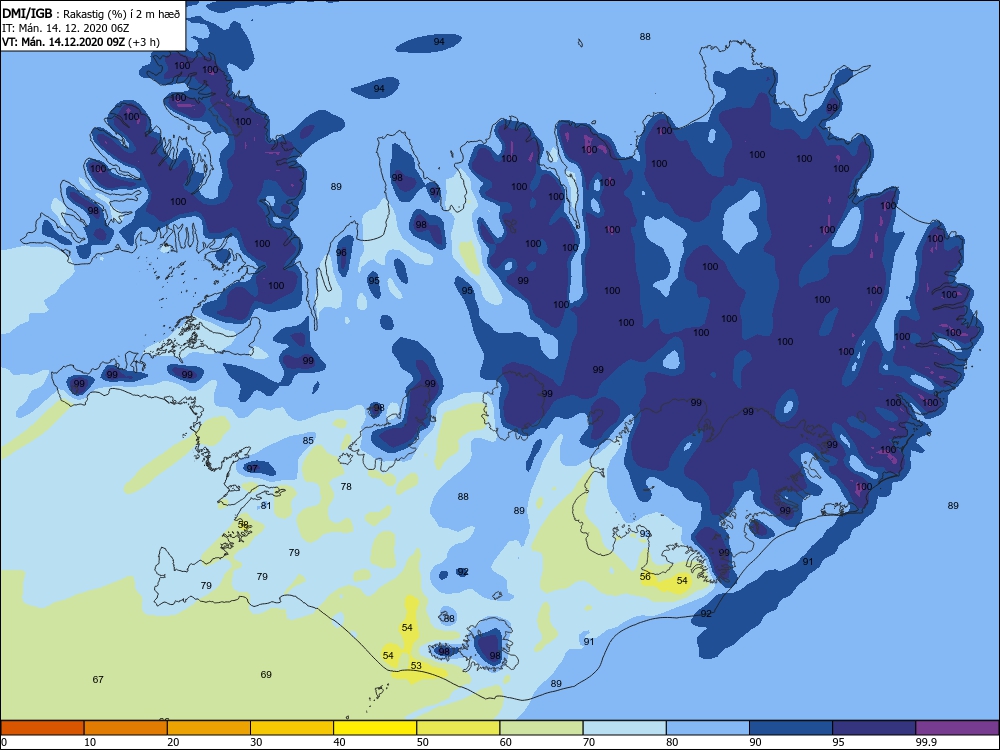This screenshot has width=1000, height=750.
Task: Select the humidity value '93' on the map
Action: coord(645,534)
